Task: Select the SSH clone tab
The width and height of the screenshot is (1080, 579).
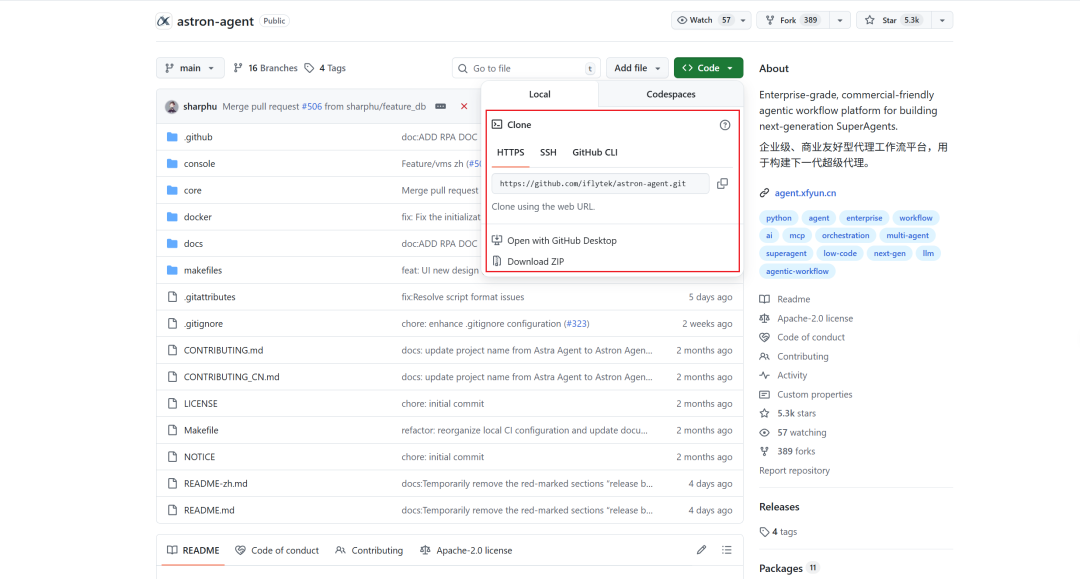Action: [x=548, y=152]
